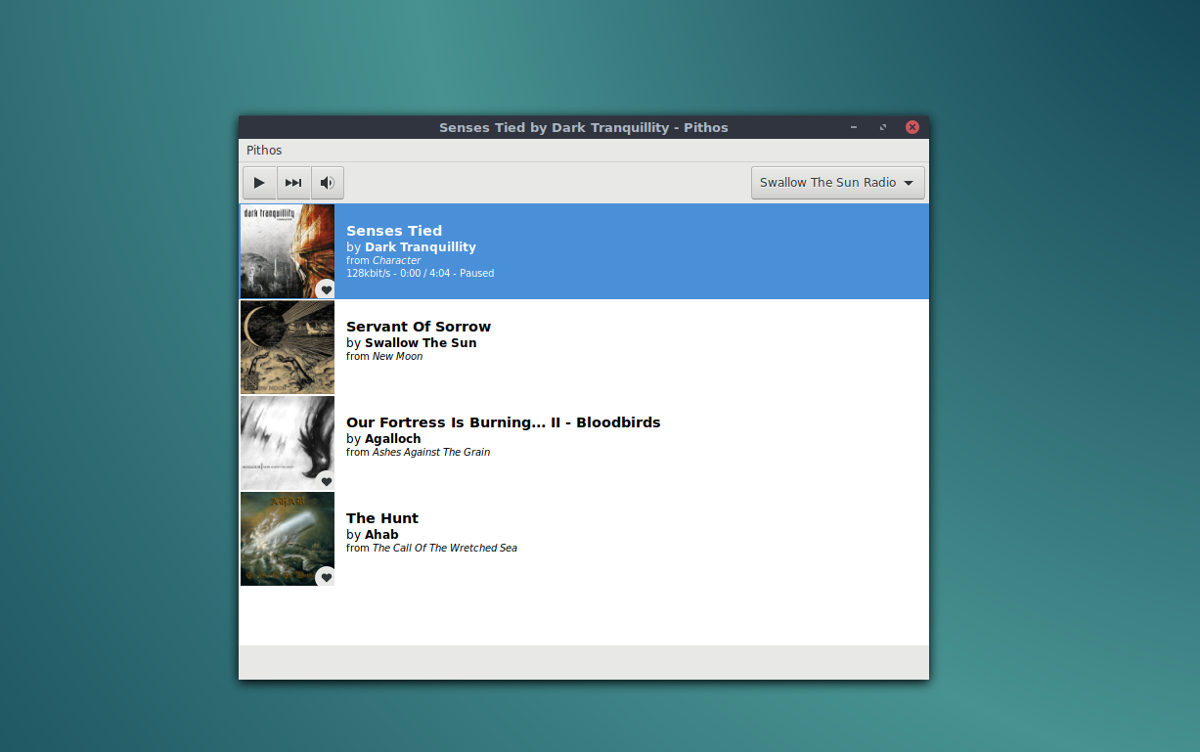Viewport: 1200px width, 752px height.
Task: Click the "128kbit/s - 0:00 / 4:04 - Paused" status line
Action: [x=420, y=273]
